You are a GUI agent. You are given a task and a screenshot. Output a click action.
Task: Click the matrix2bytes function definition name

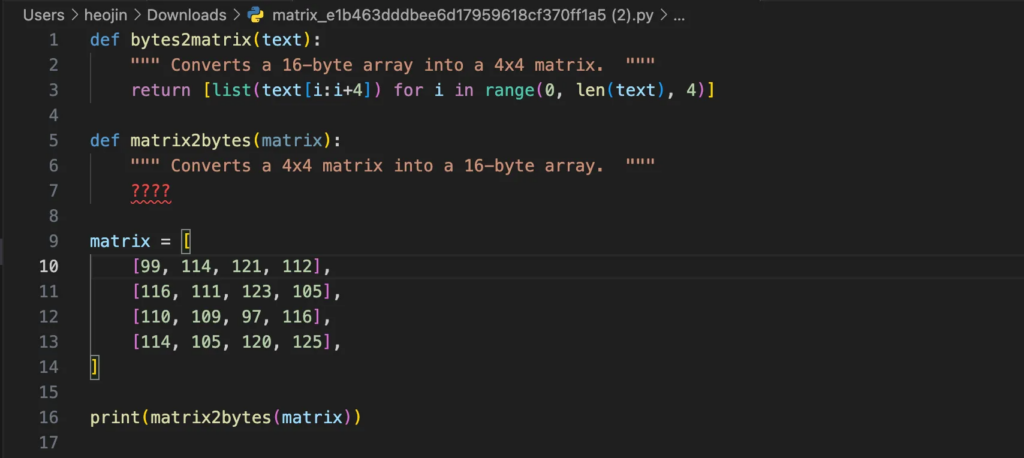(x=191, y=140)
